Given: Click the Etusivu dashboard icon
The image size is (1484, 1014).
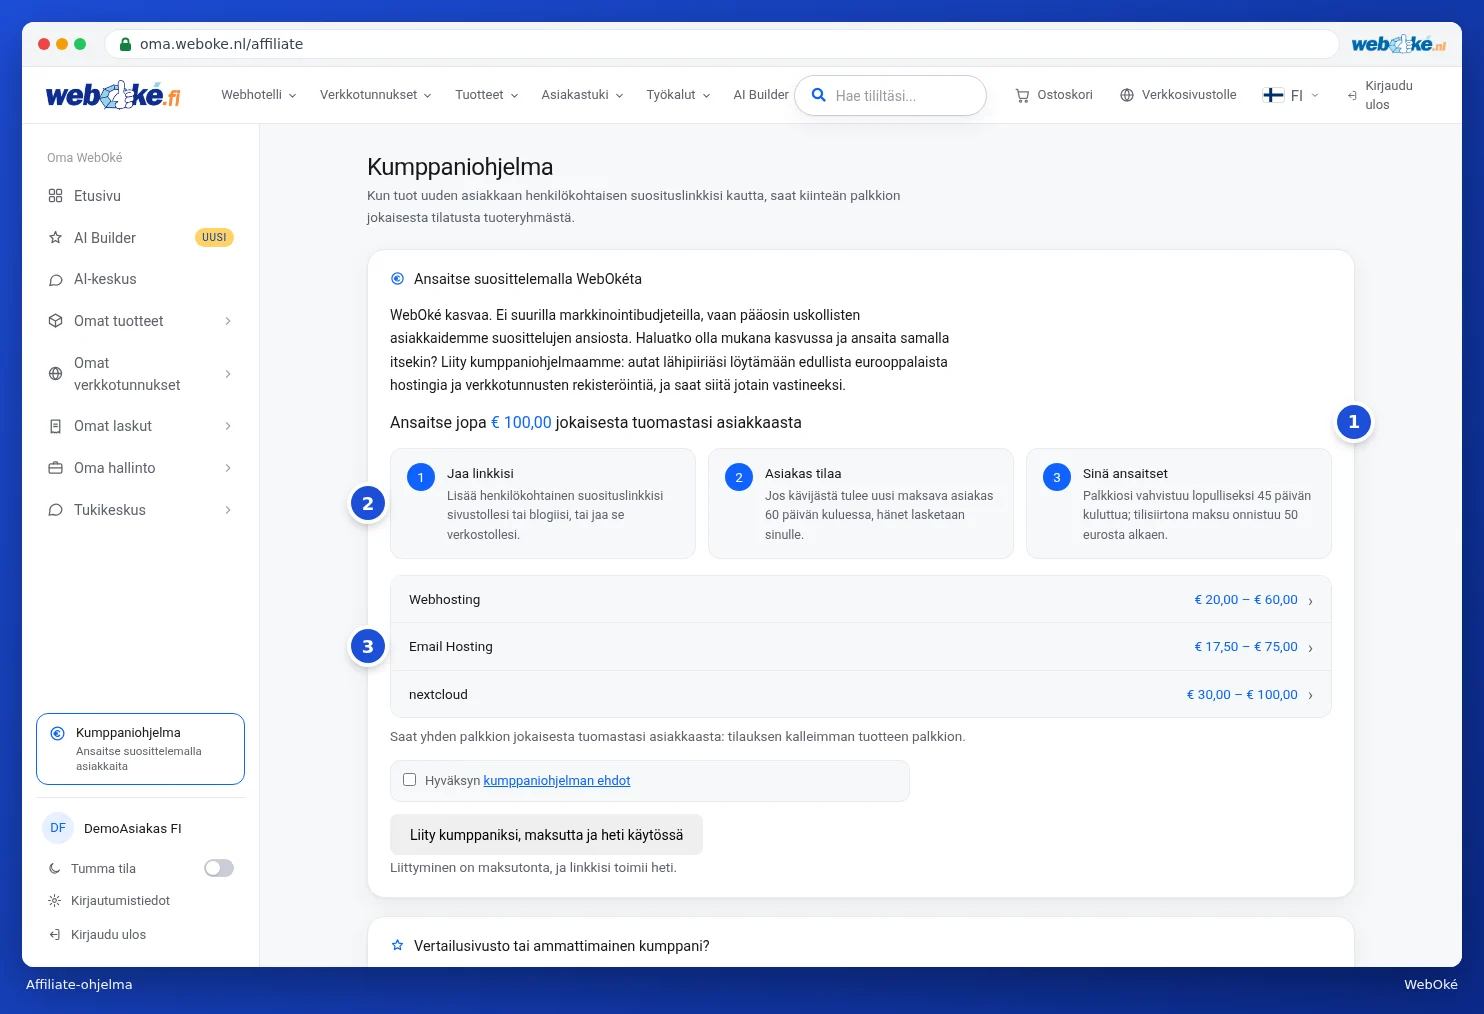Looking at the screenshot, I should tap(55, 196).
